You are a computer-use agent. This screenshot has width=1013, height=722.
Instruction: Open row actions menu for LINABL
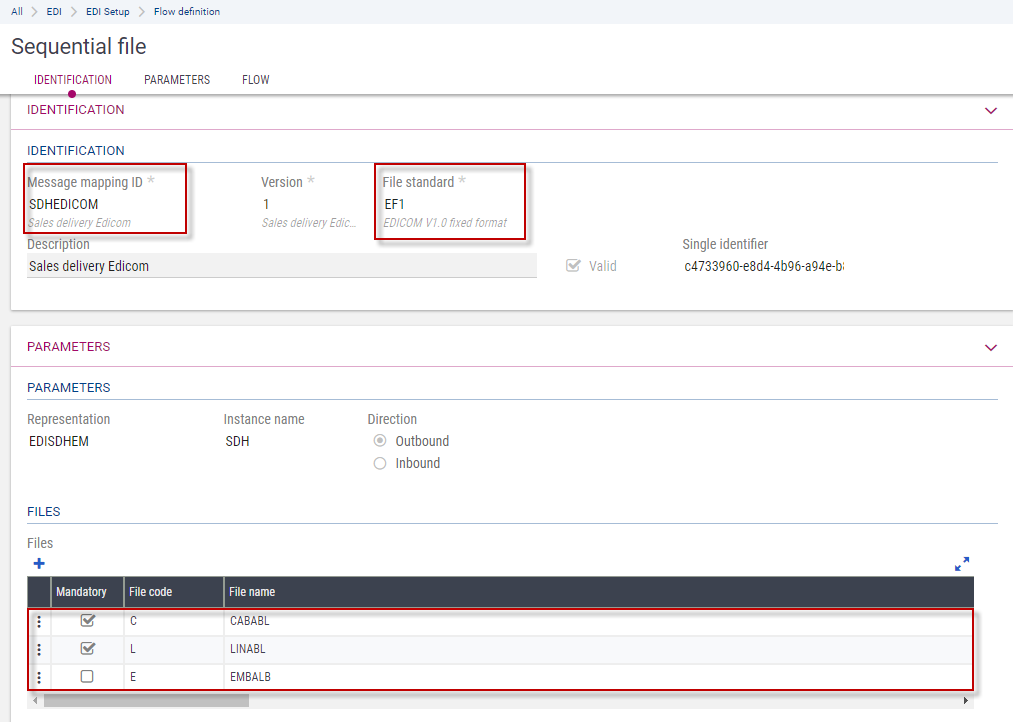pyautogui.click(x=39, y=649)
